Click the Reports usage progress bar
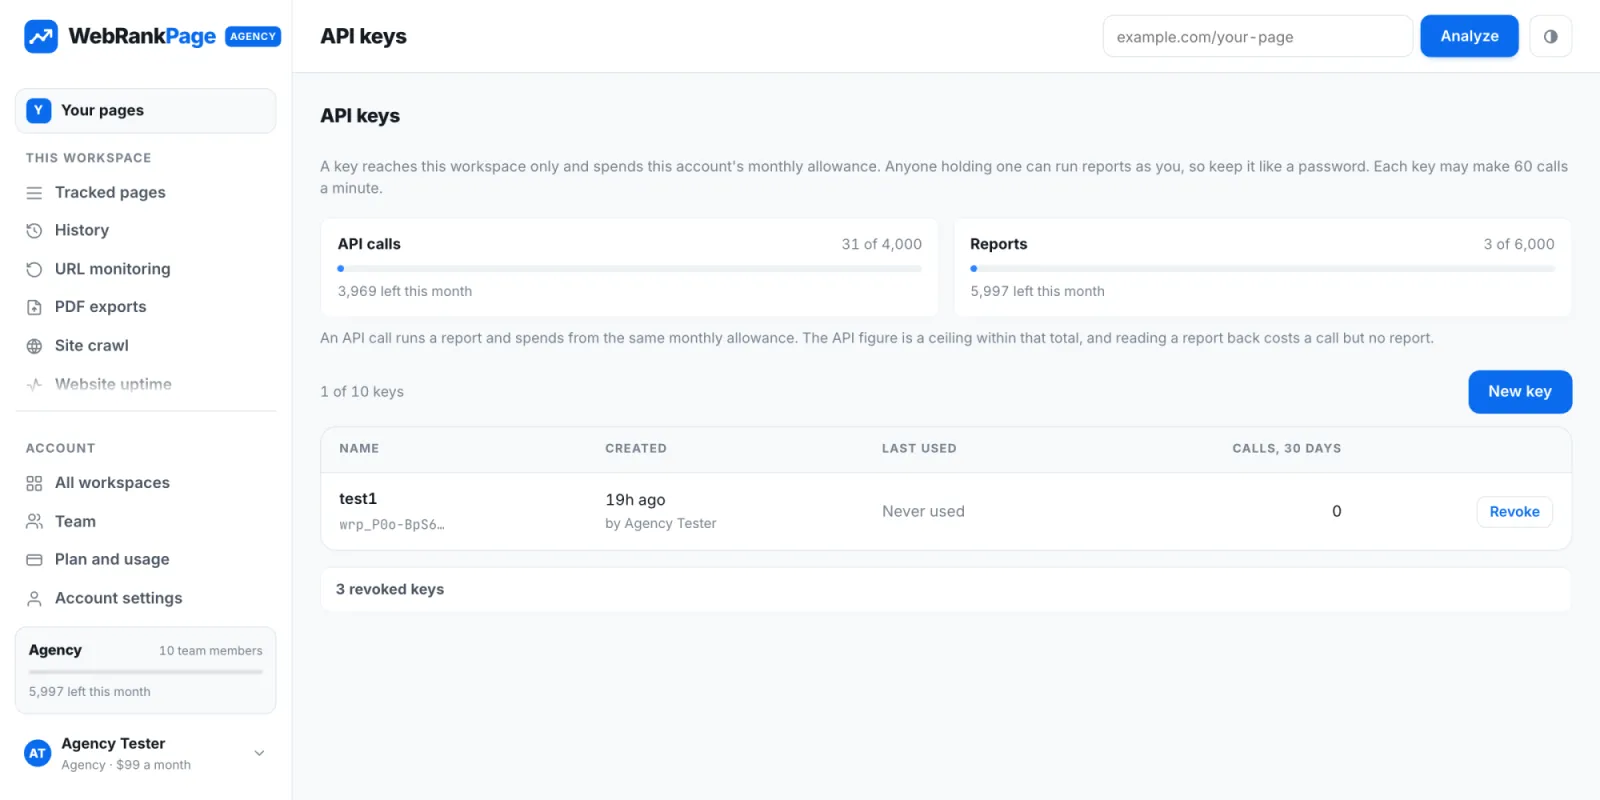This screenshot has height=800, width=1600. (1262, 268)
